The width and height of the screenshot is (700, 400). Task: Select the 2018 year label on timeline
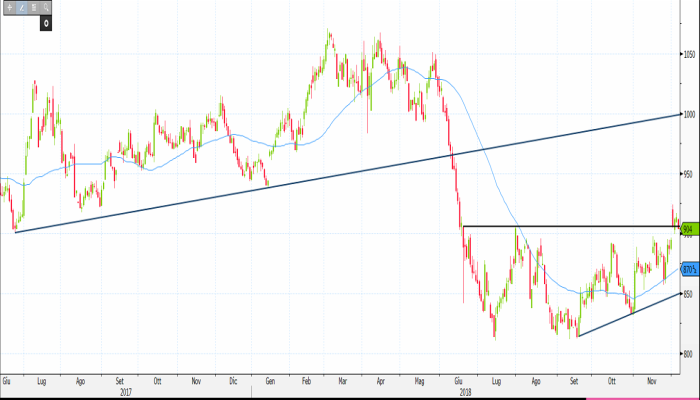click(466, 393)
